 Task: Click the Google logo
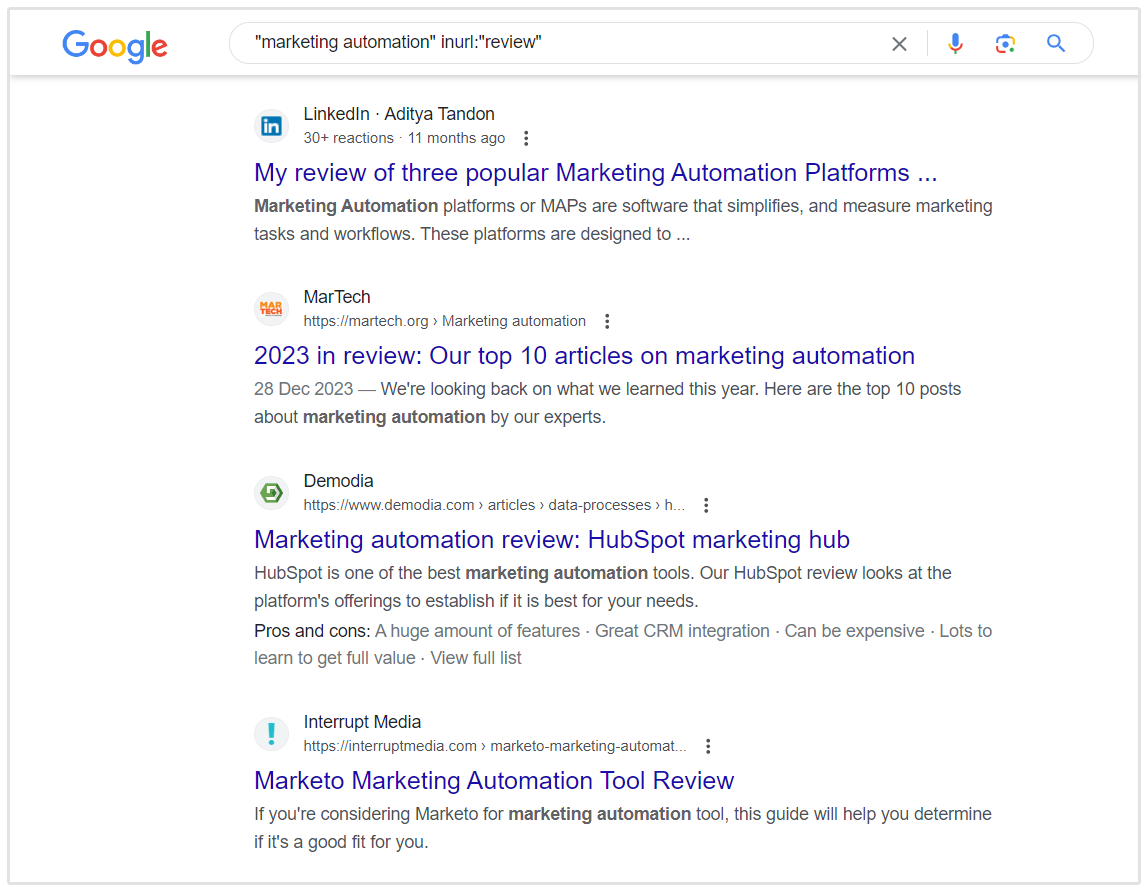coord(115,45)
